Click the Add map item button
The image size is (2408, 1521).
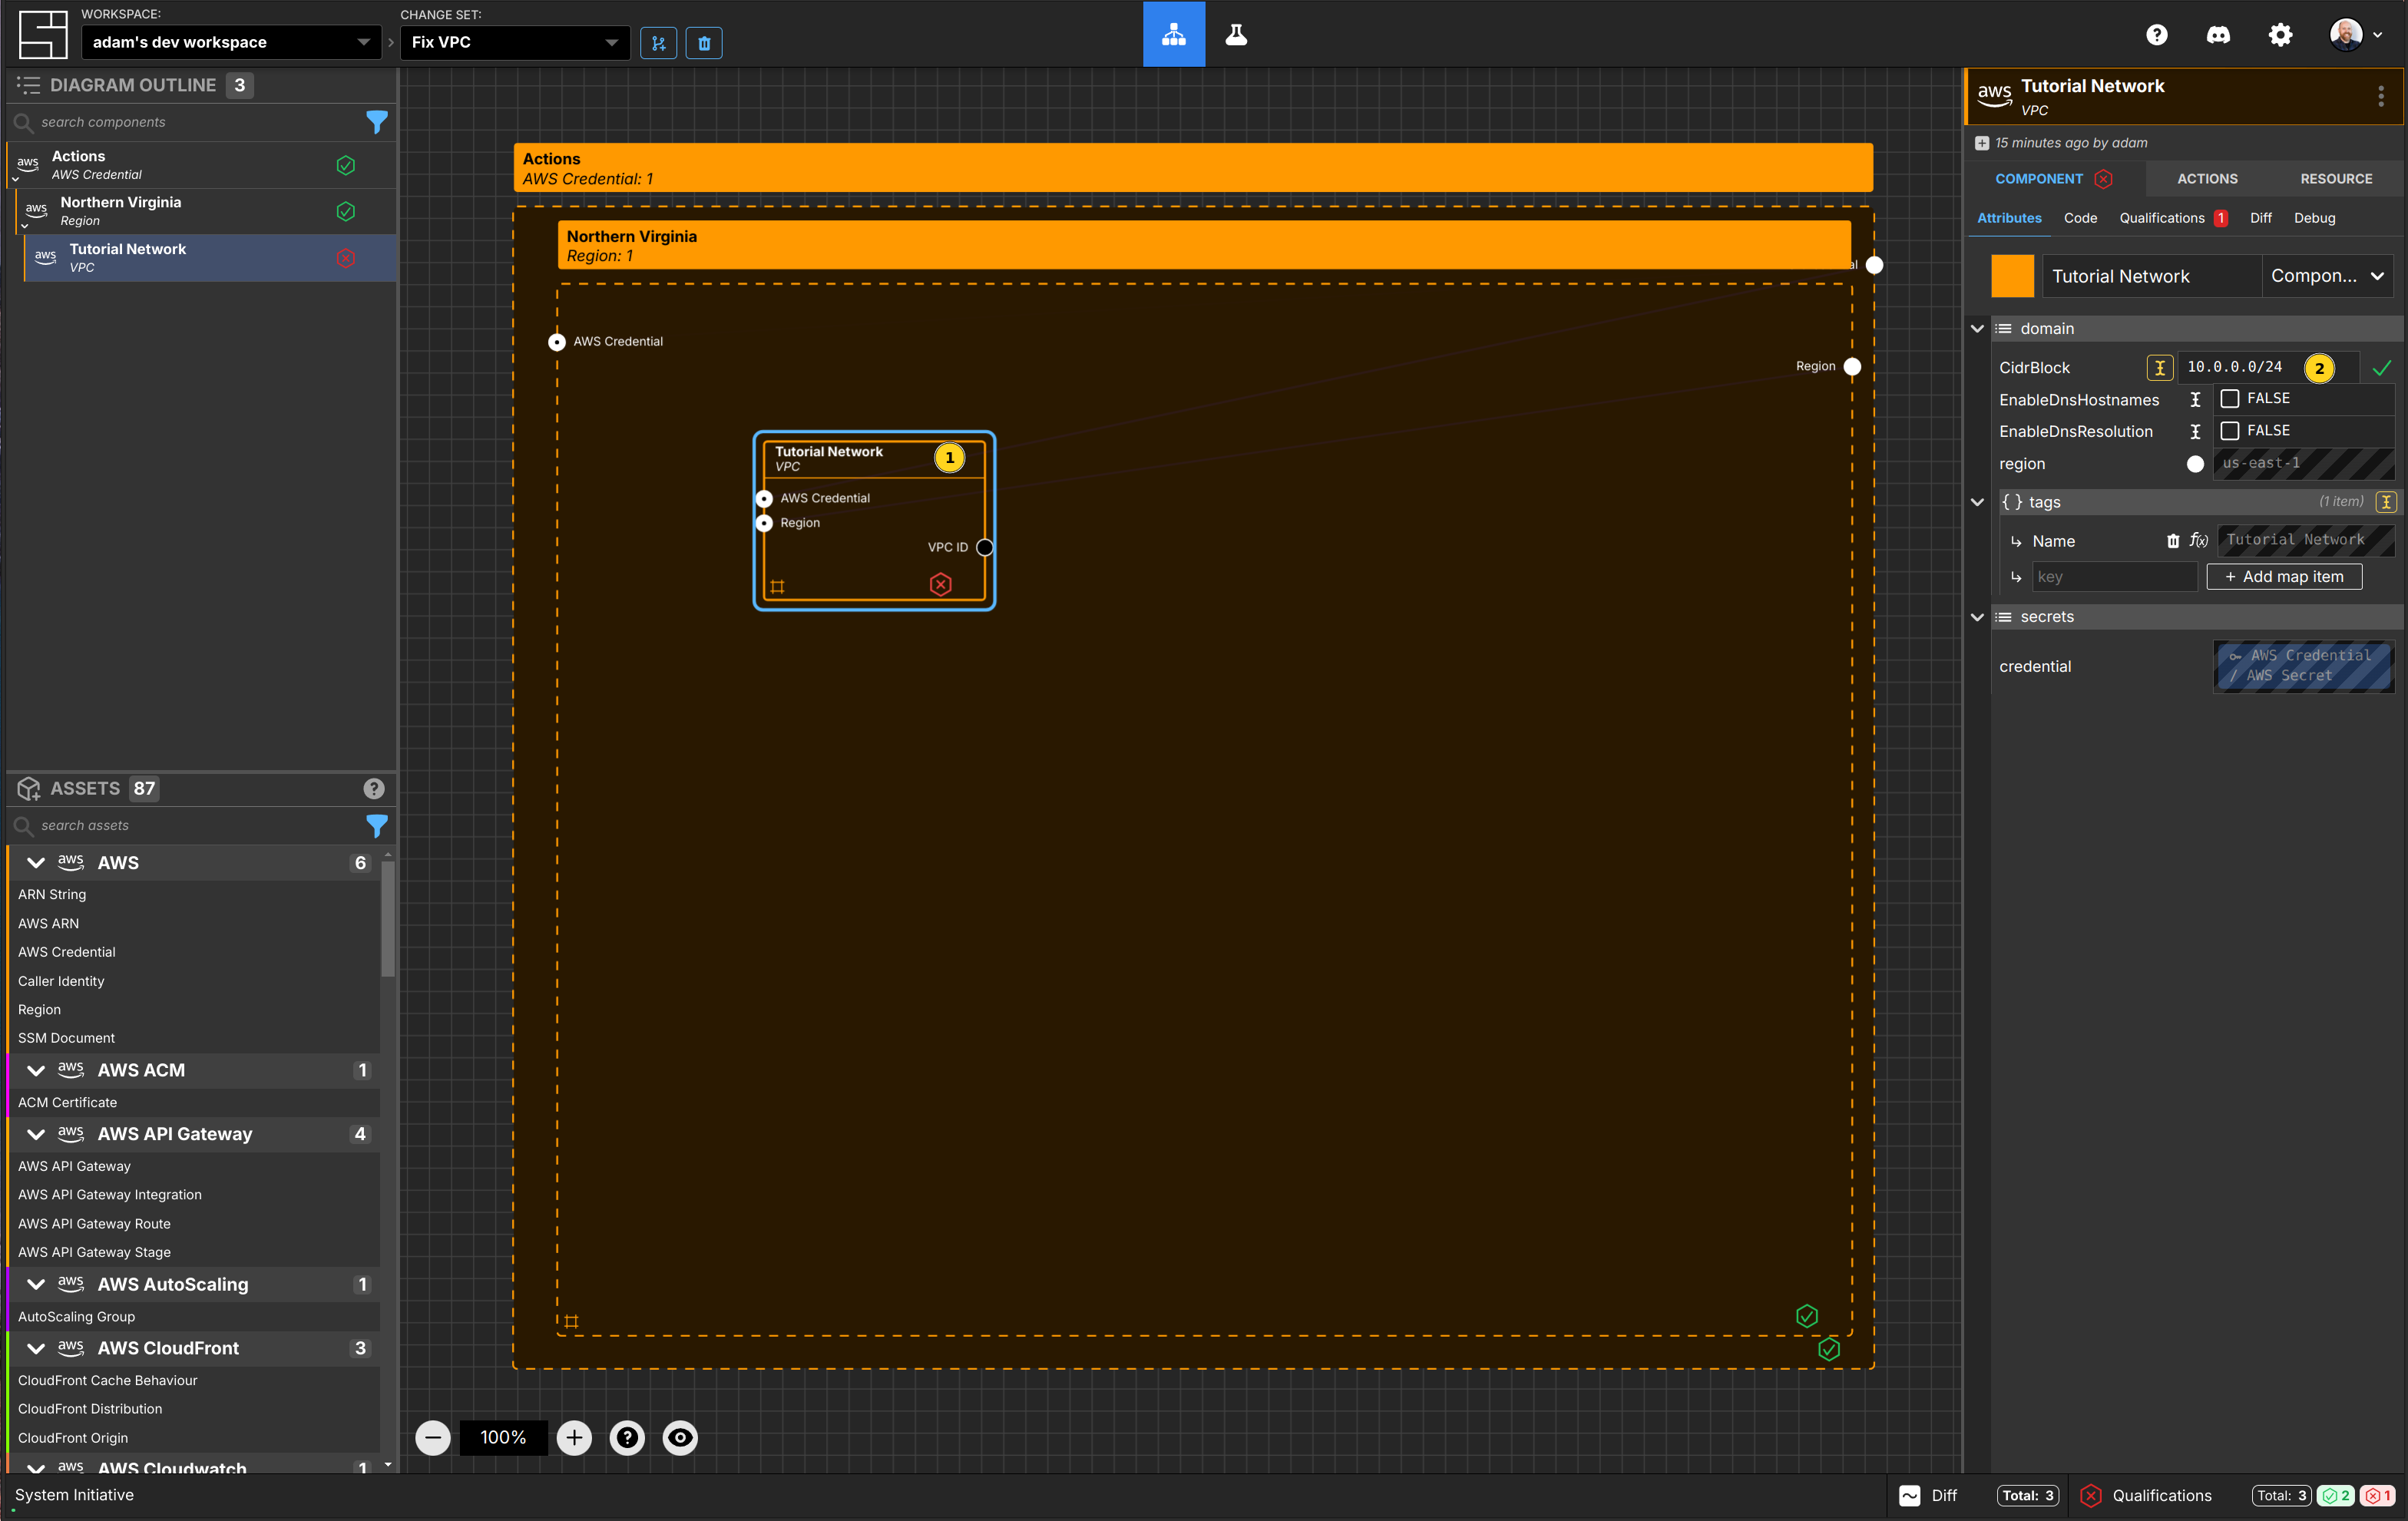[x=2284, y=577]
